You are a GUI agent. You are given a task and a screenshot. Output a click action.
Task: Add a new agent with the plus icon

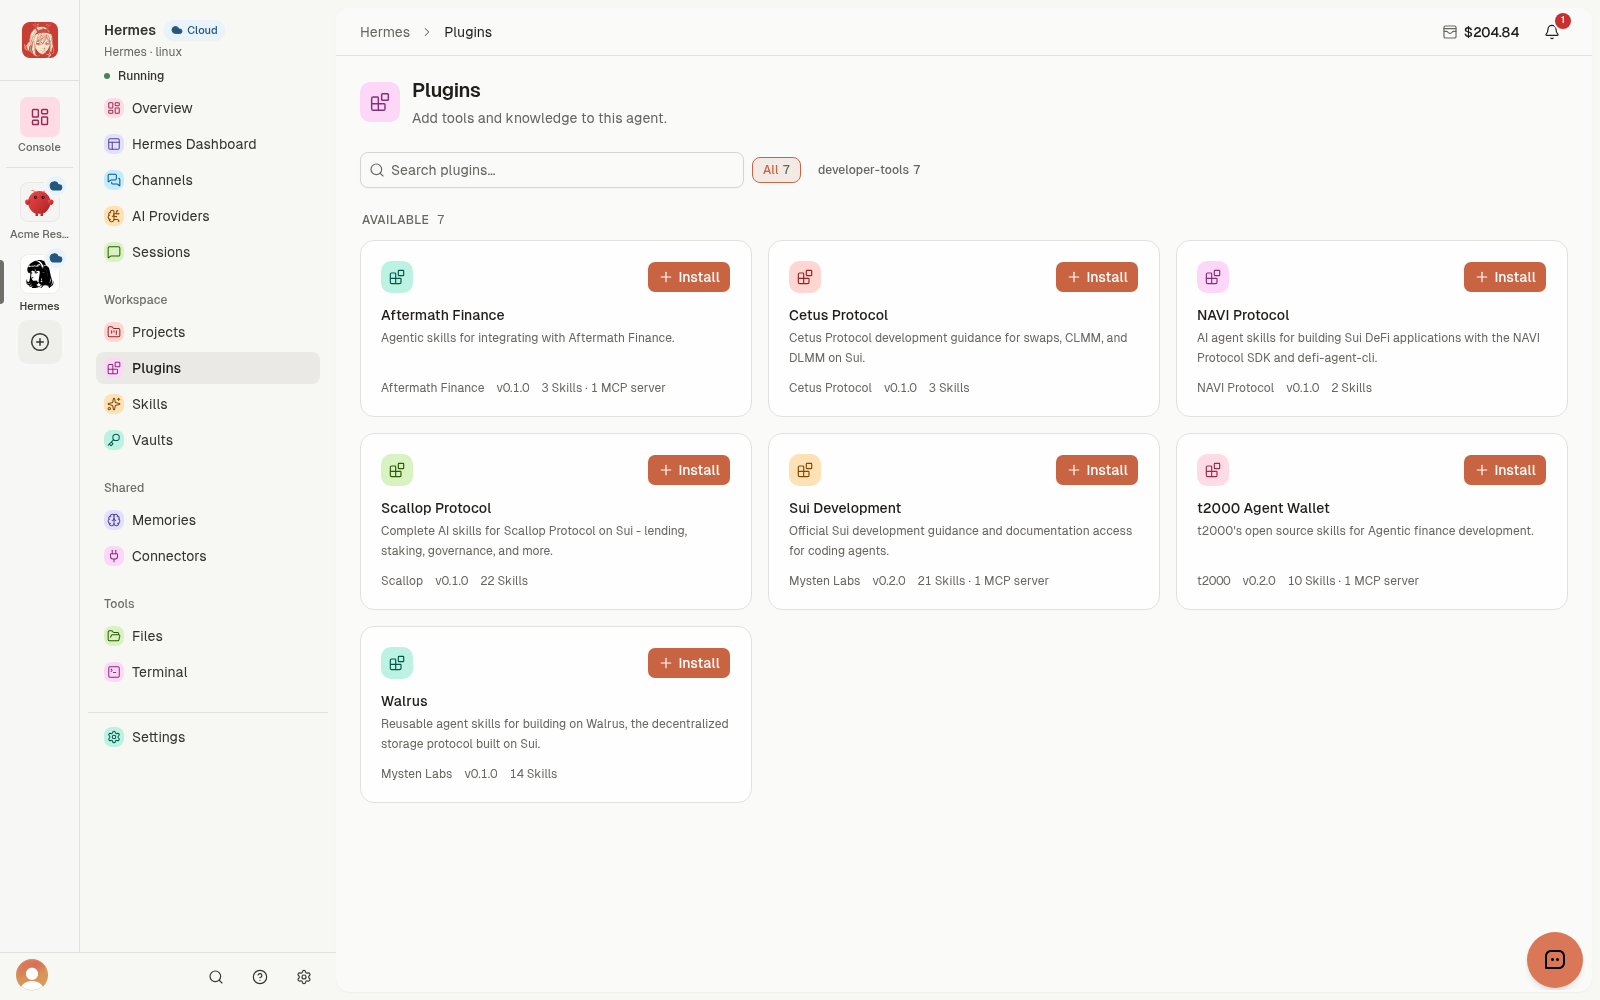(x=40, y=342)
